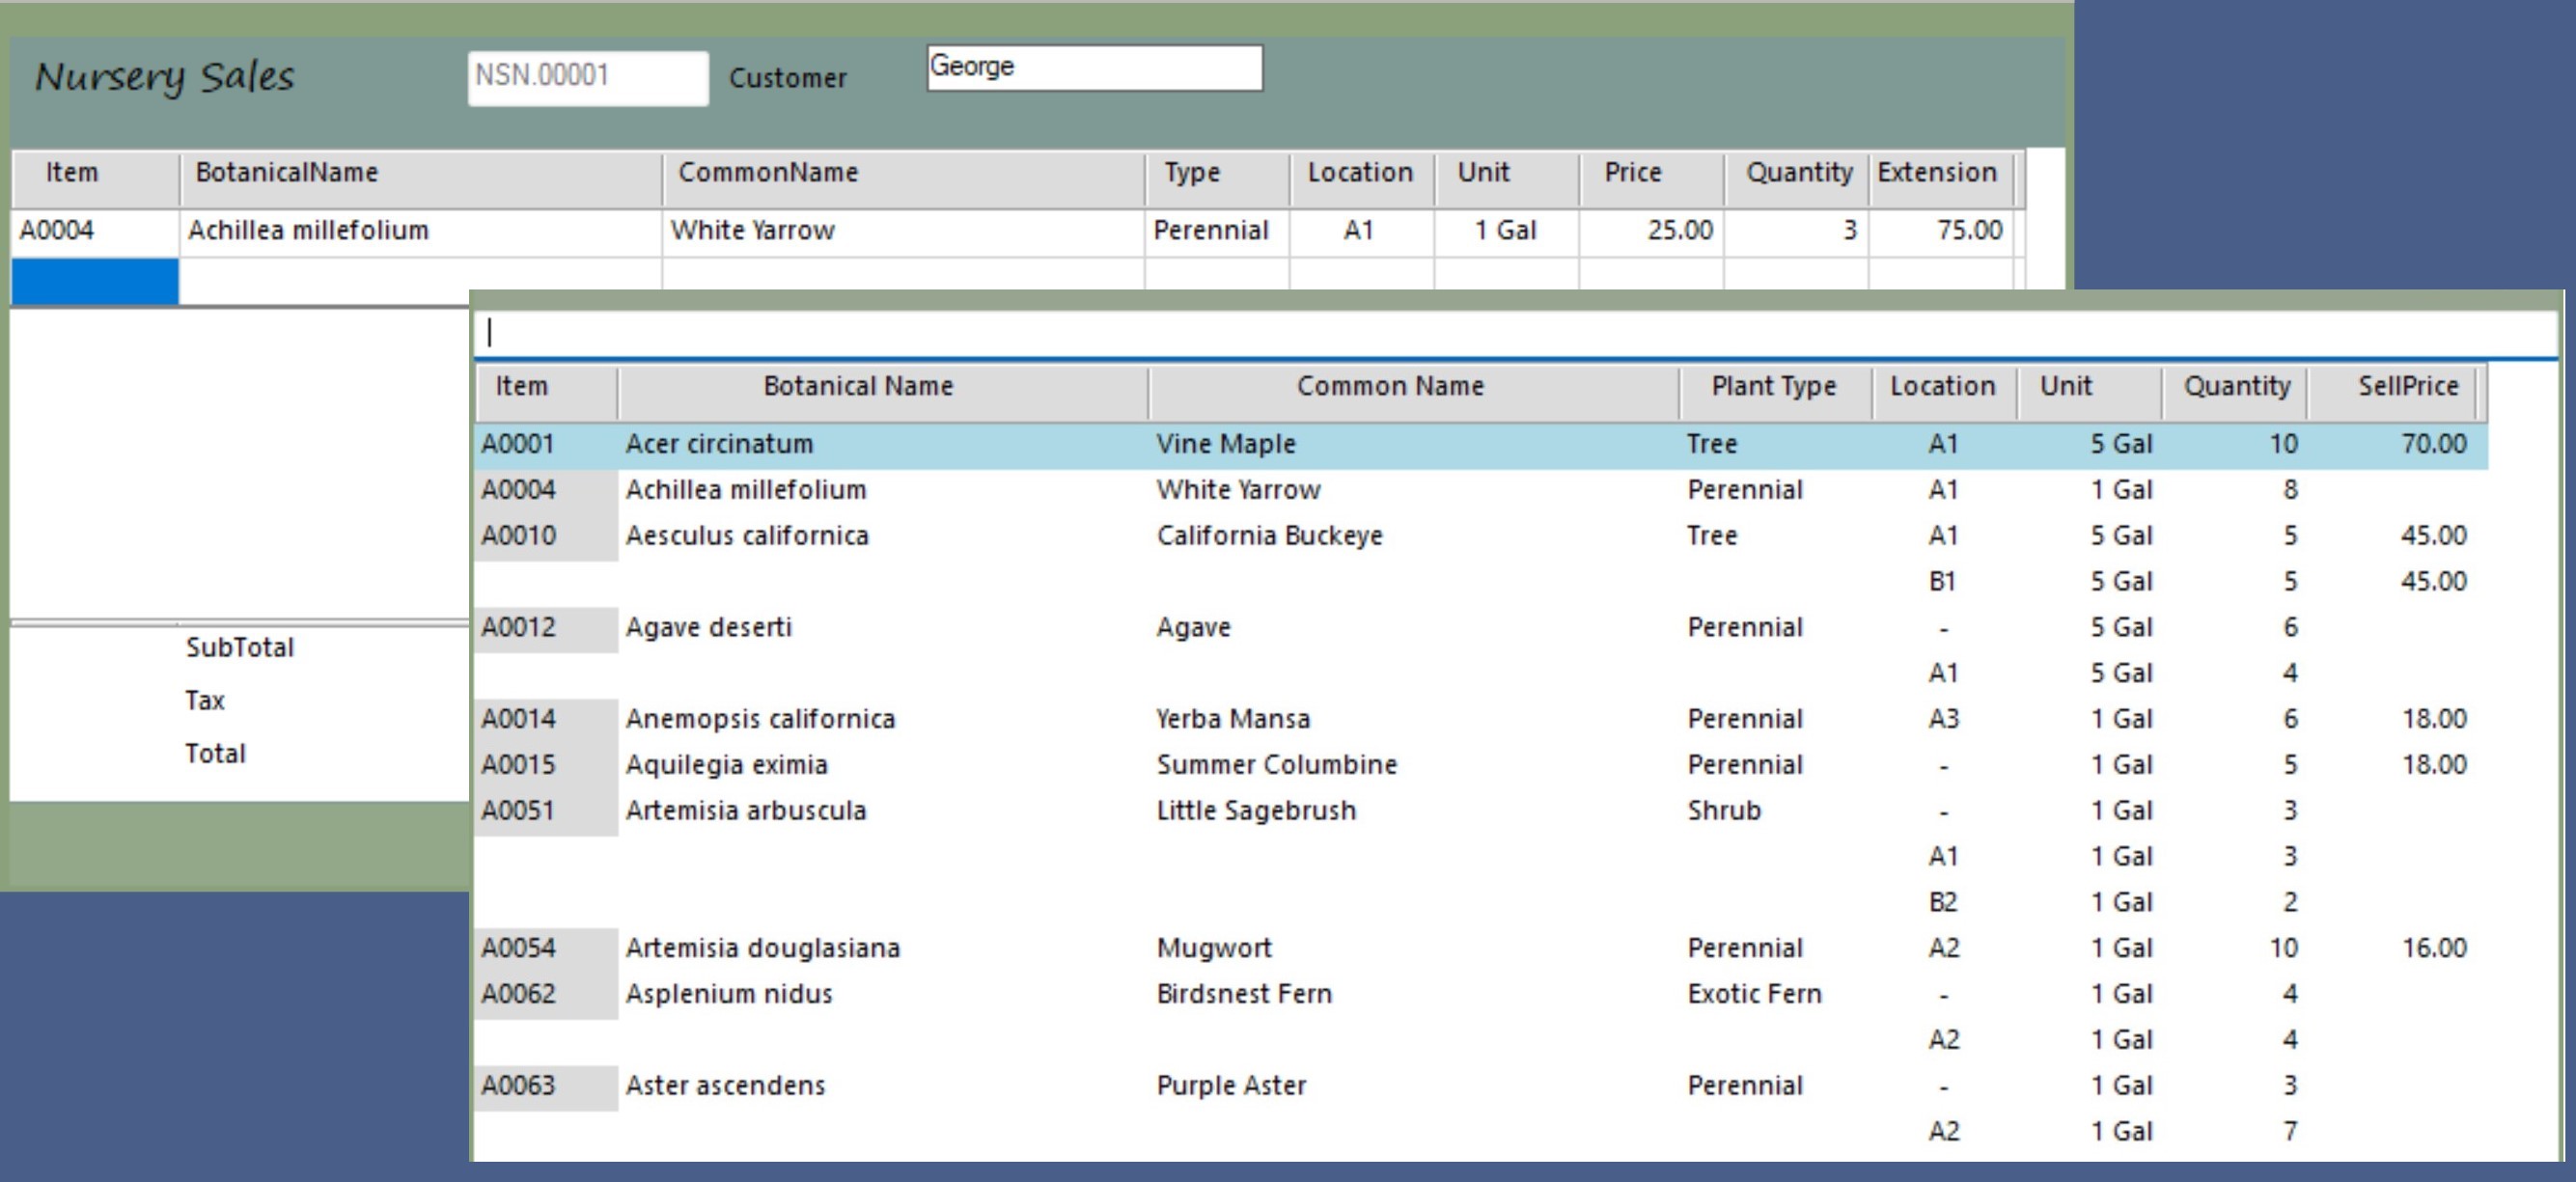Select the A0001 Acer circinatum row
The image size is (2576, 1182).
(x=719, y=444)
